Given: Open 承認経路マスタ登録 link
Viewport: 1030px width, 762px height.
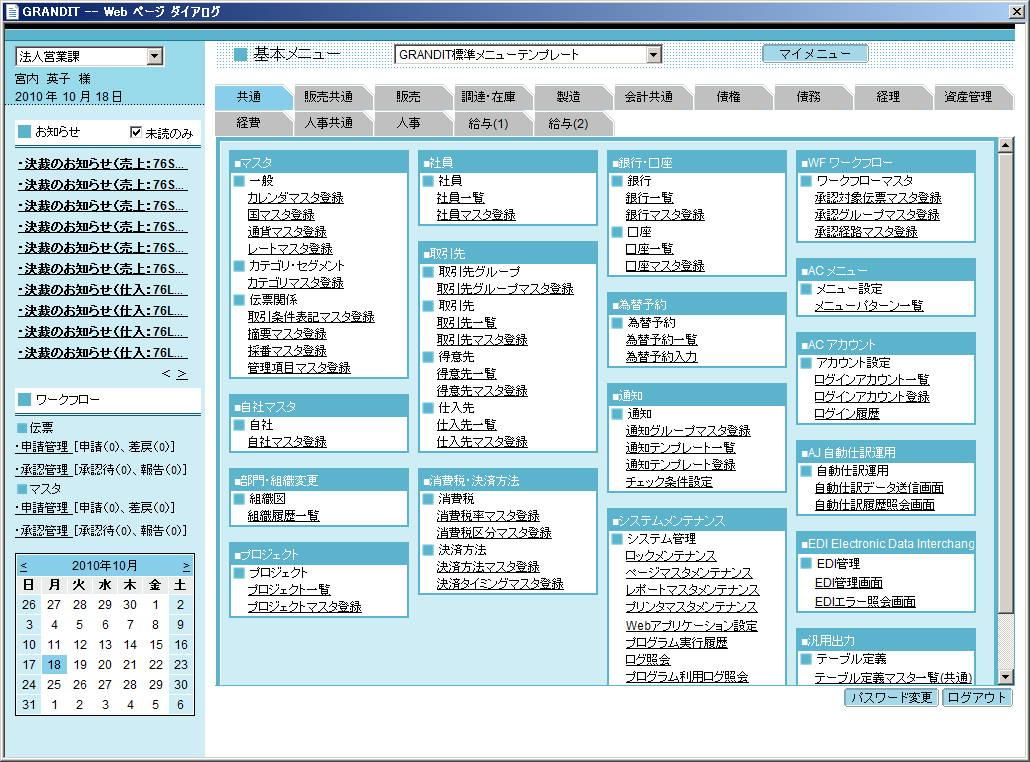Looking at the screenshot, I should point(866,232).
